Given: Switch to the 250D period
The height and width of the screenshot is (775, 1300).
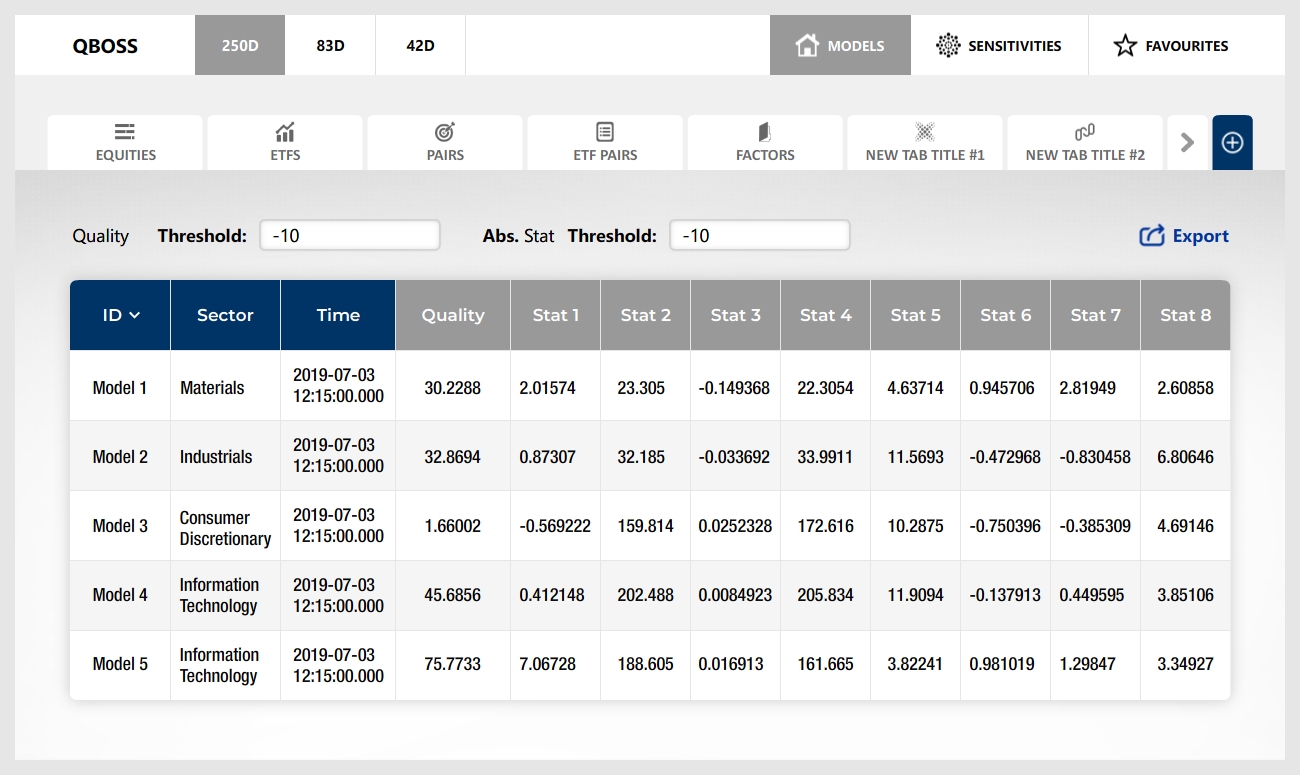Looking at the screenshot, I should 240,45.
